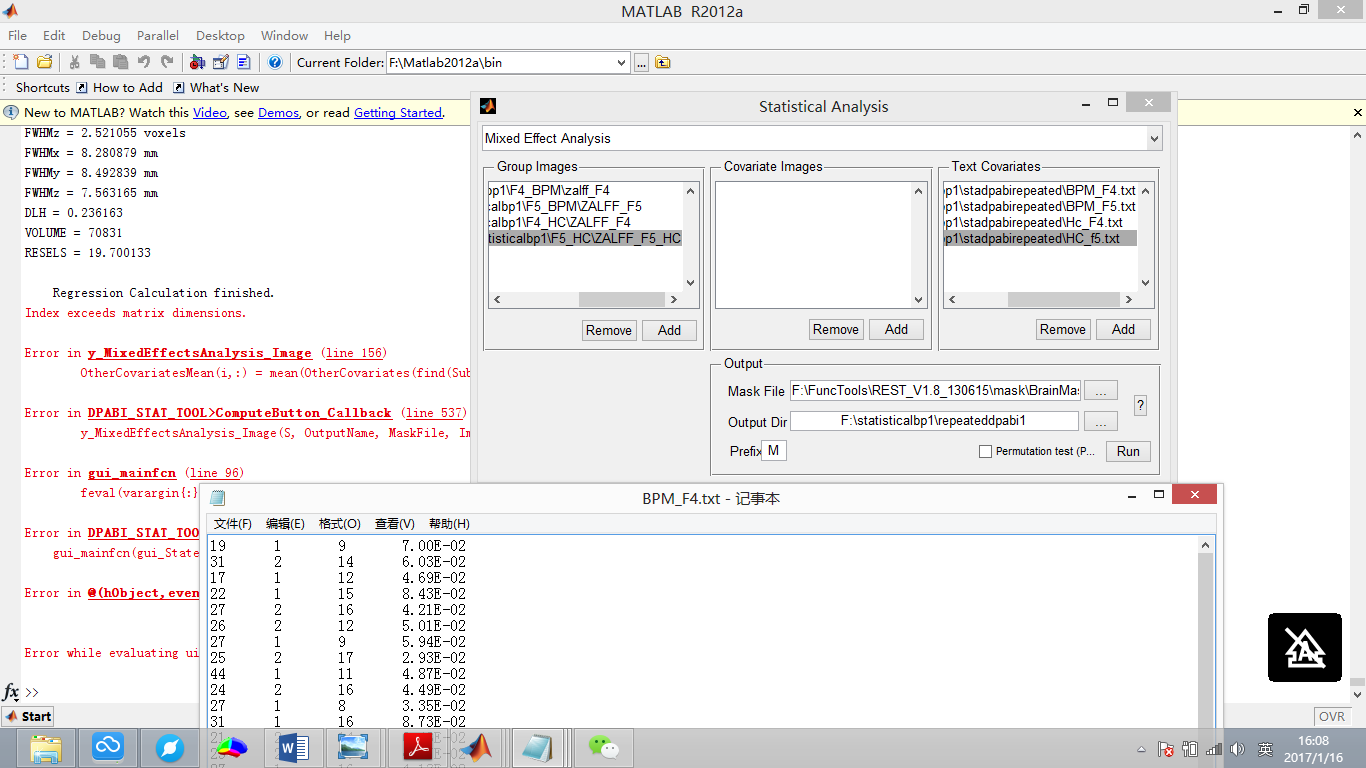Open the blue browser icon in taskbar

pos(170,747)
